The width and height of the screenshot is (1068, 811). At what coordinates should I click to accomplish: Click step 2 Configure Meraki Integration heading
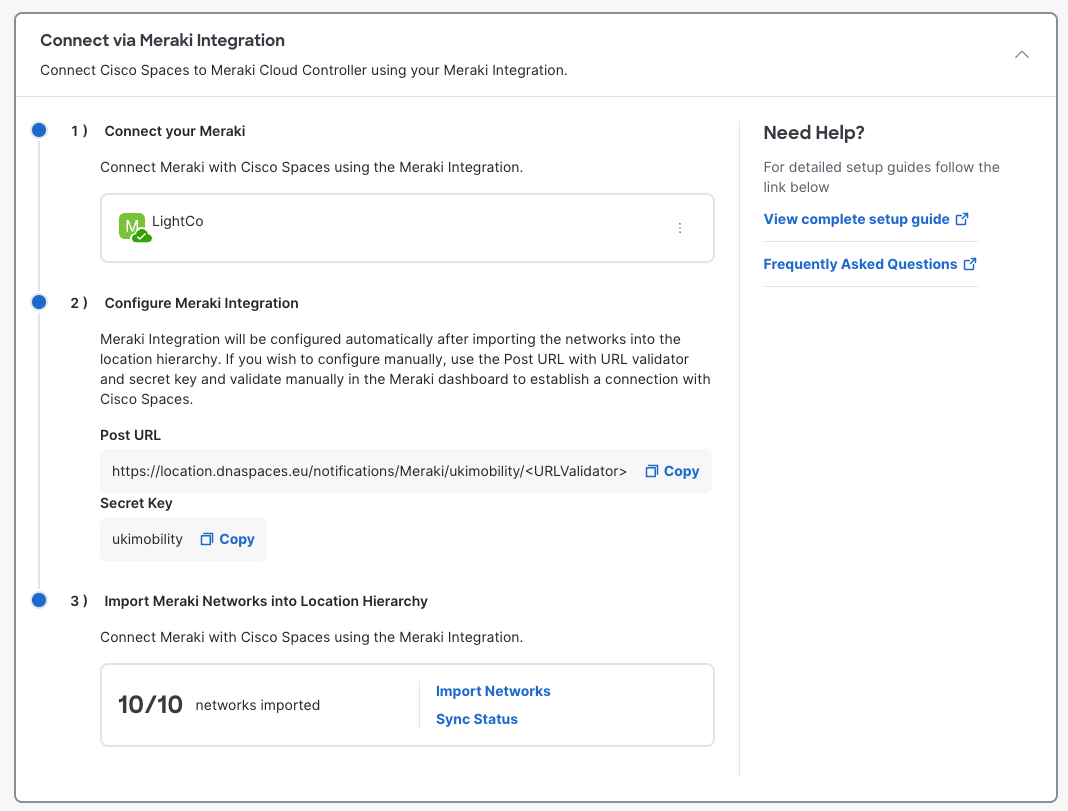pos(201,303)
